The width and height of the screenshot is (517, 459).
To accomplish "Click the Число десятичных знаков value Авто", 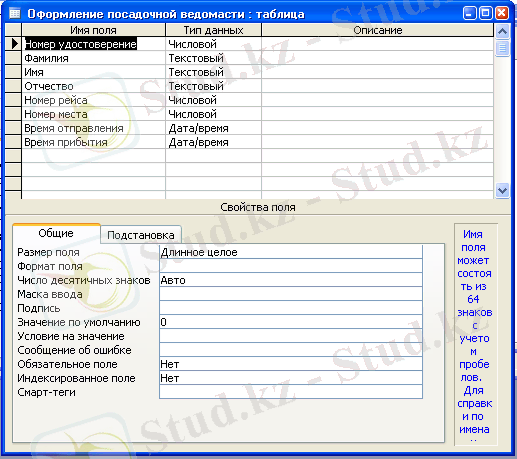I will (x=291, y=280).
